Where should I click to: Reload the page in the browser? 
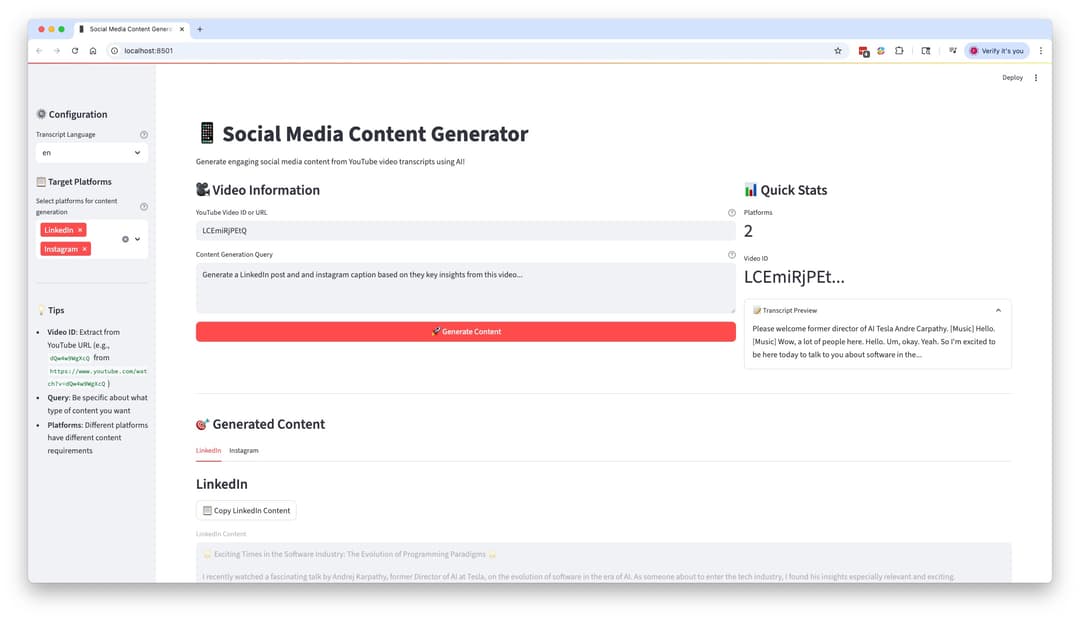75,51
